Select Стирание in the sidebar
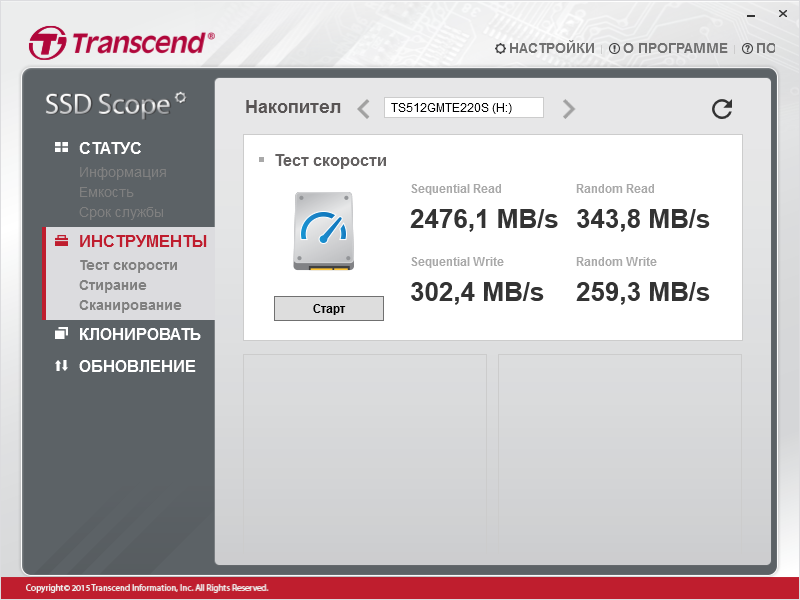The width and height of the screenshot is (800, 600). (x=113, y=285)
